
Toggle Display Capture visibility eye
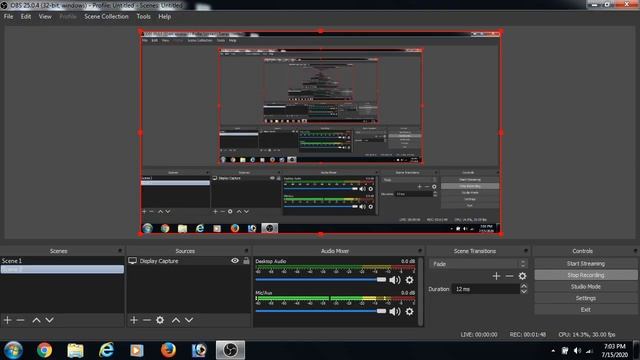tap(235, 260)
